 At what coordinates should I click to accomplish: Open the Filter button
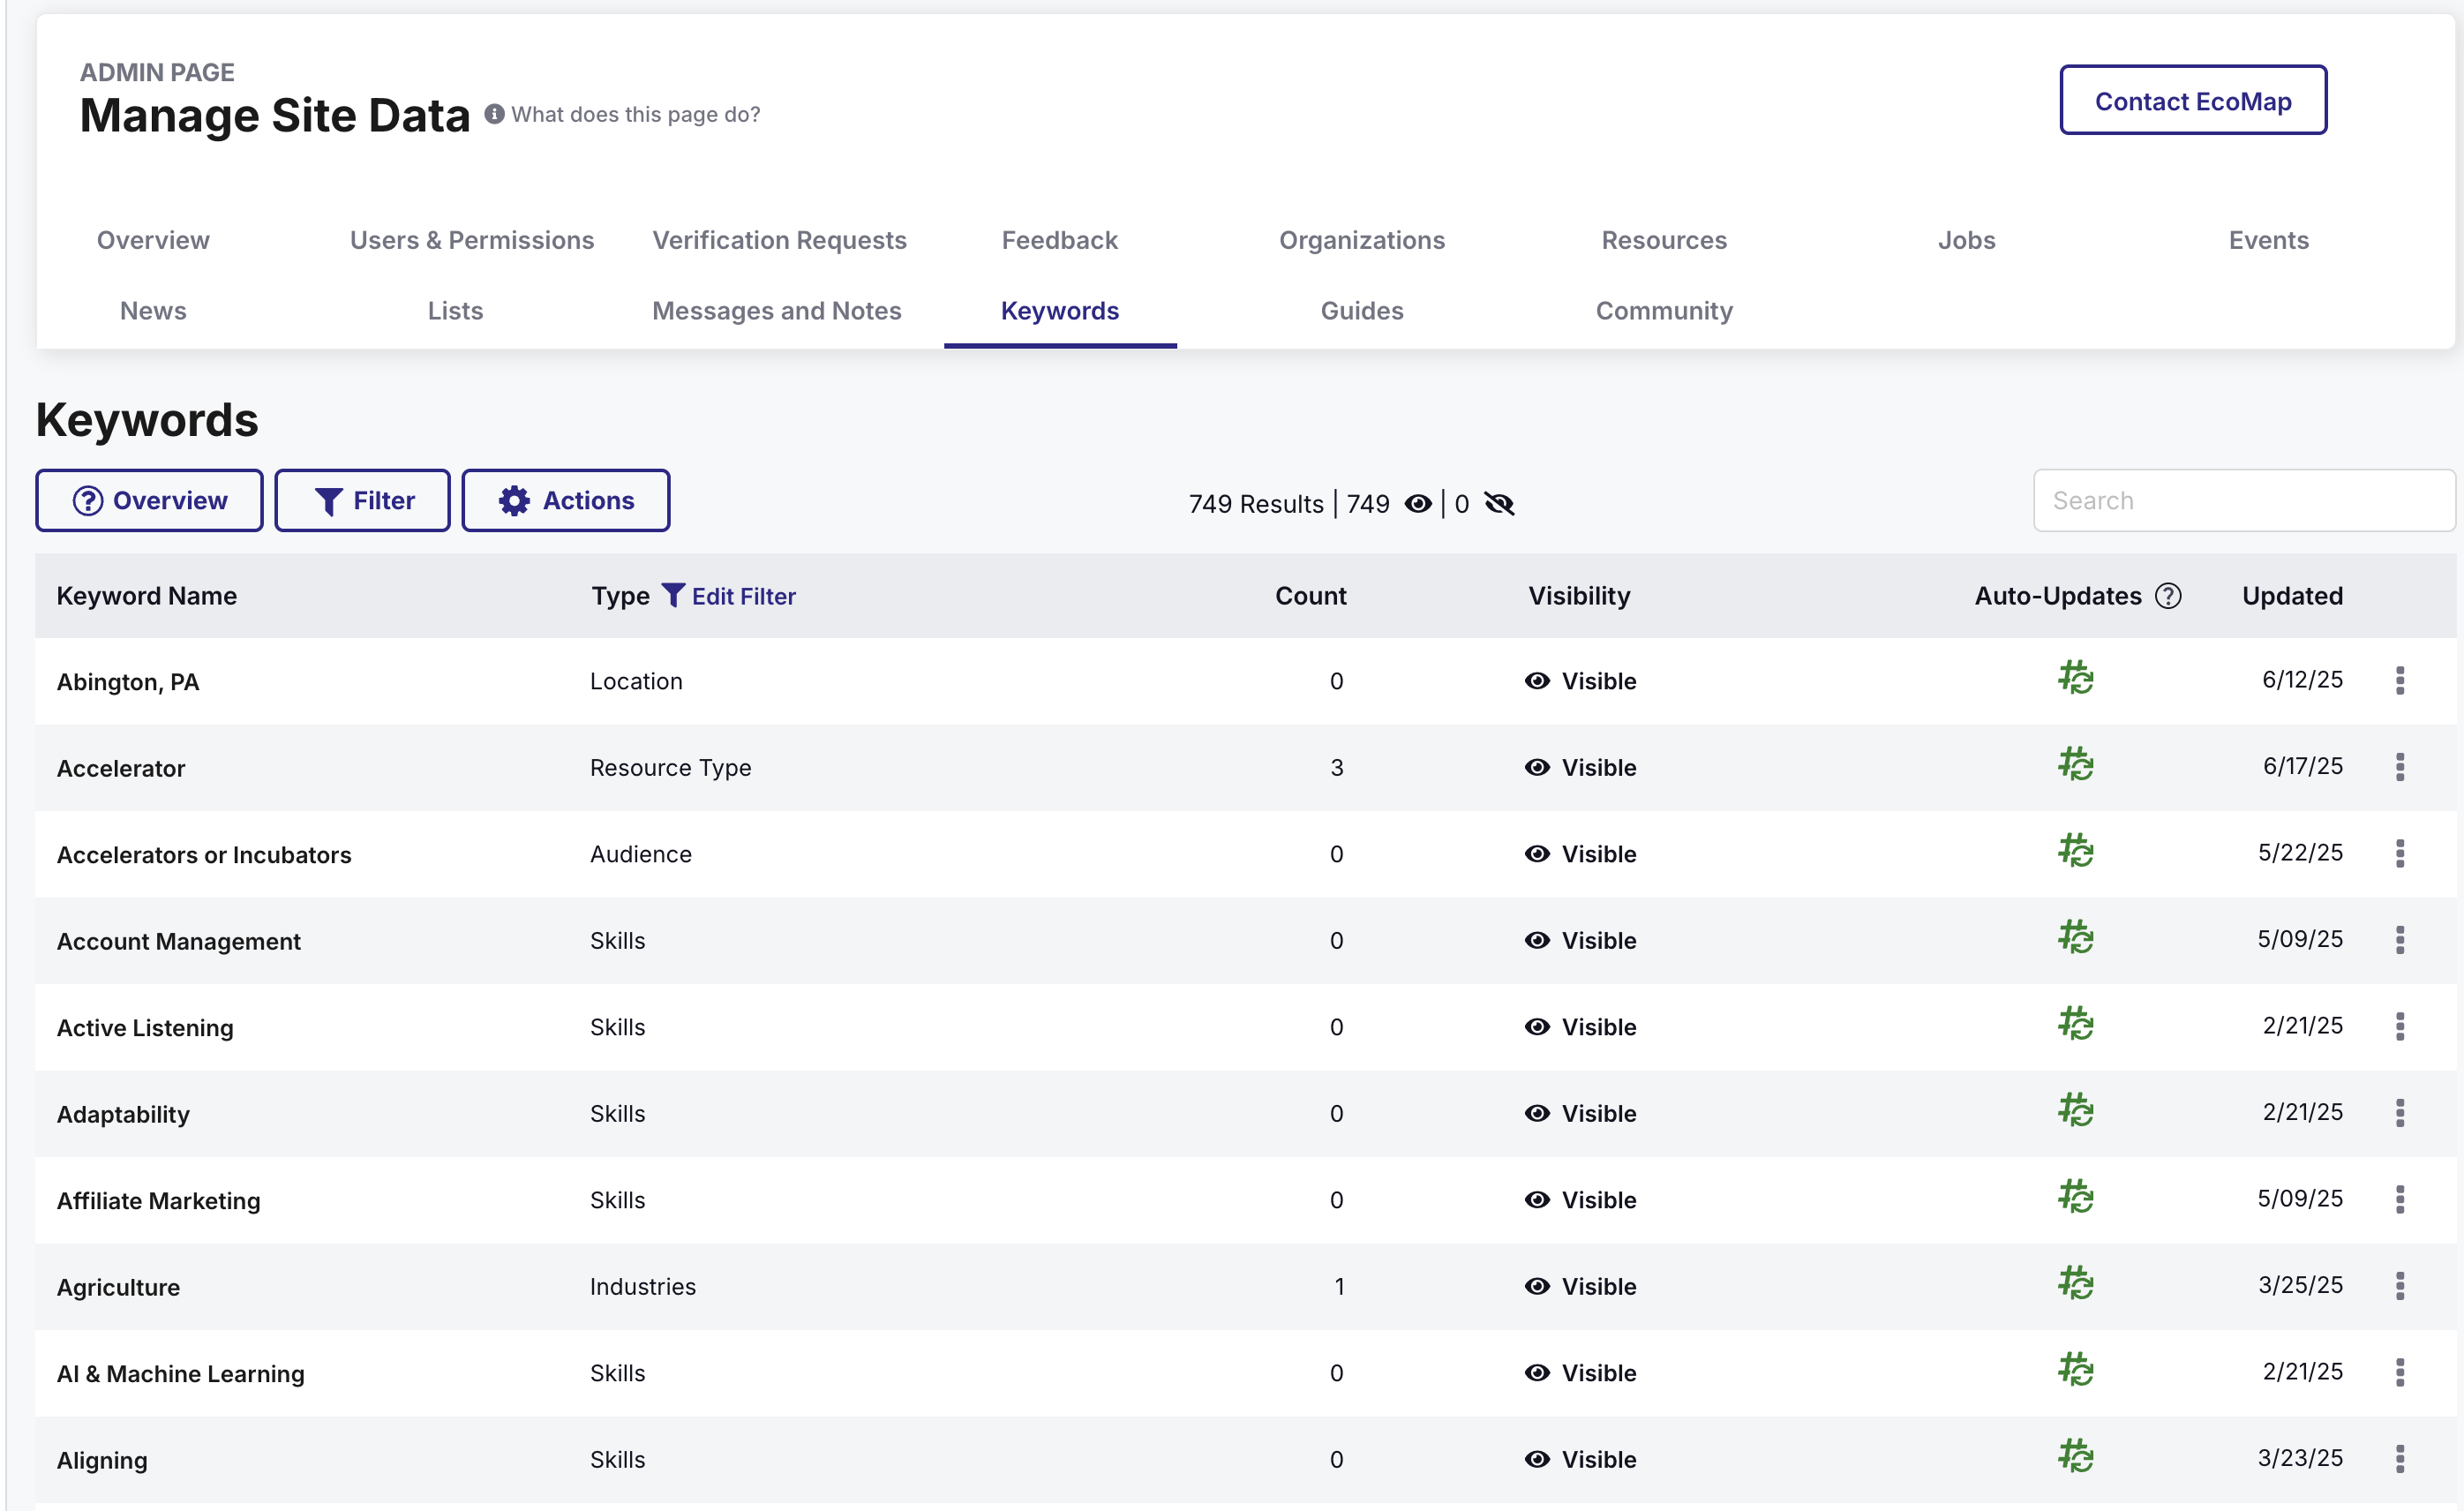(x=362, y=500)
